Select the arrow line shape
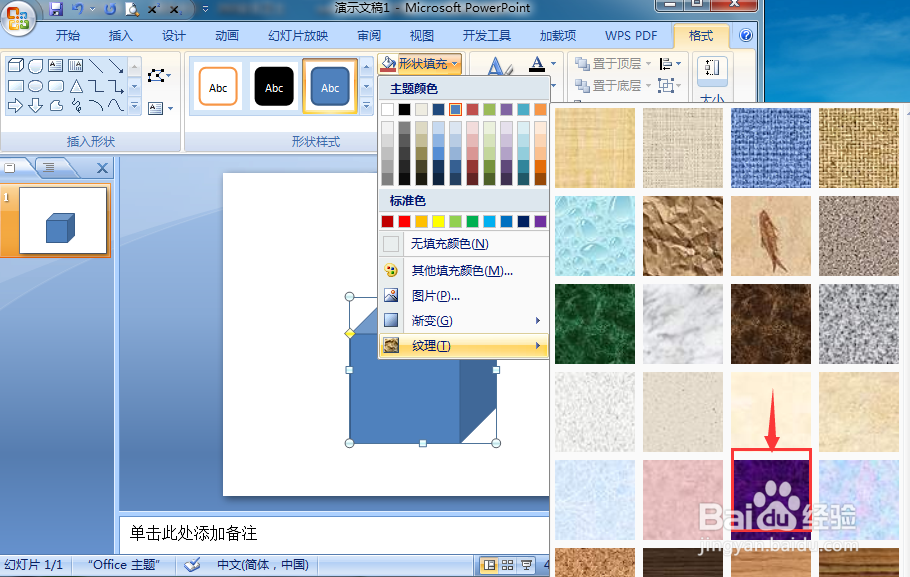Viewport: 910px width, 577px height. (x=116, y=66)
